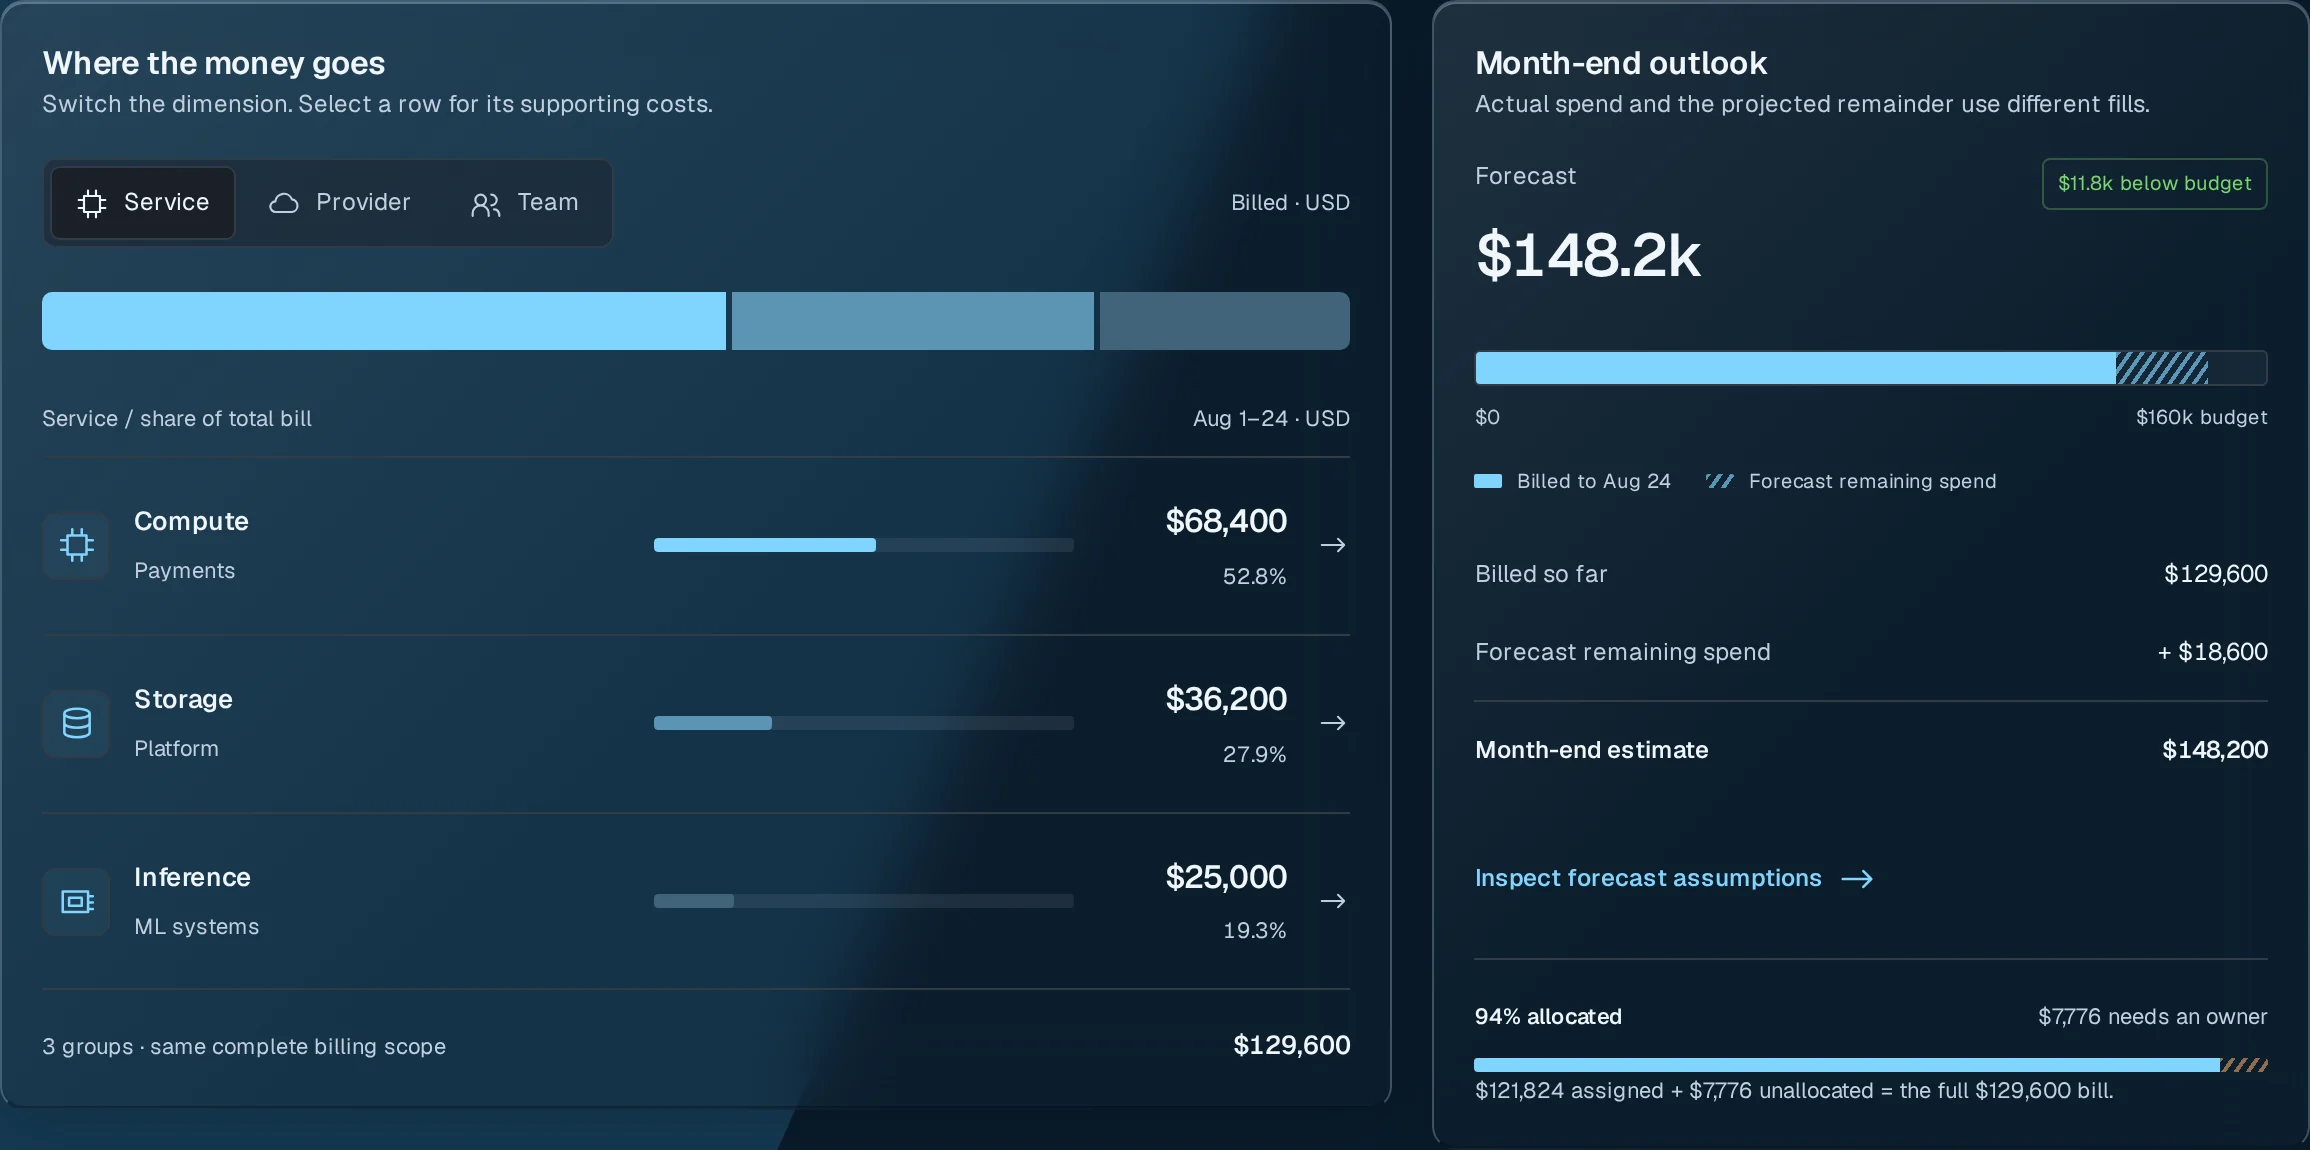Image resolution: width=2310 pixels, height=1150 pixels.
Task: Click the forecast budget progress bar
Action: coord(1871,368)
